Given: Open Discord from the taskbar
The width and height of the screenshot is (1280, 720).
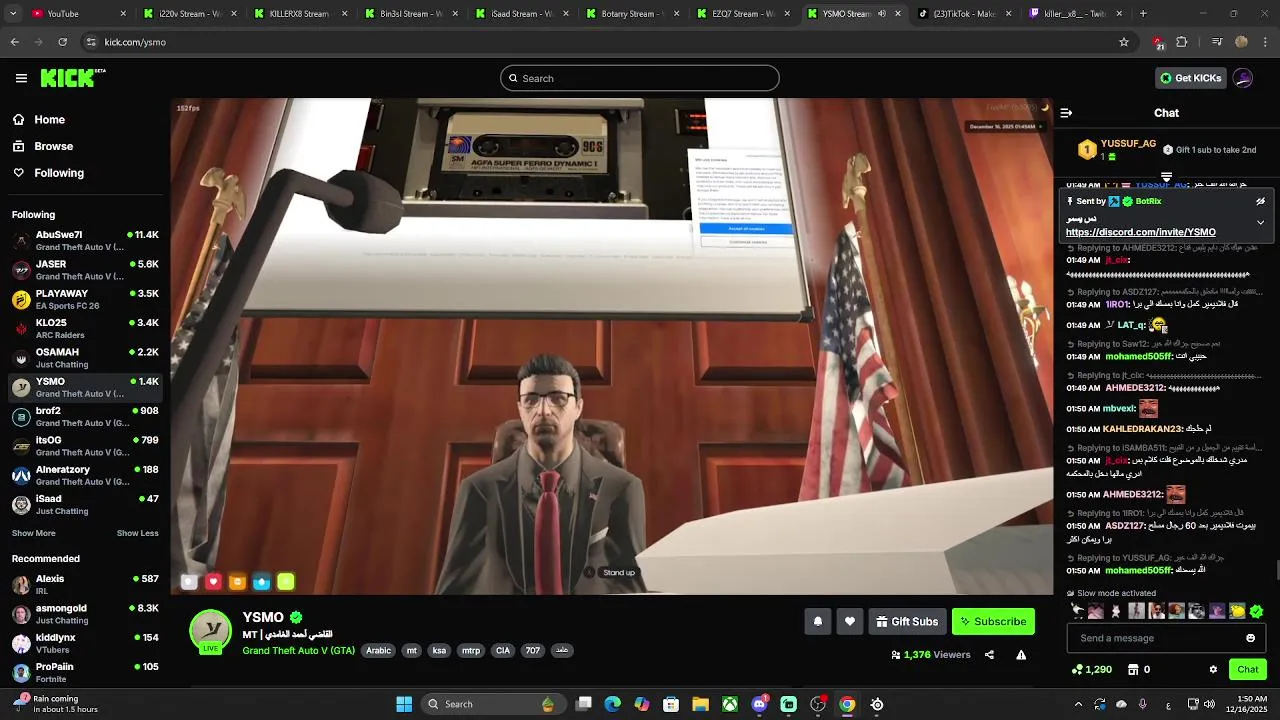Looking at the screenshot, I should [x=759, y=704].
